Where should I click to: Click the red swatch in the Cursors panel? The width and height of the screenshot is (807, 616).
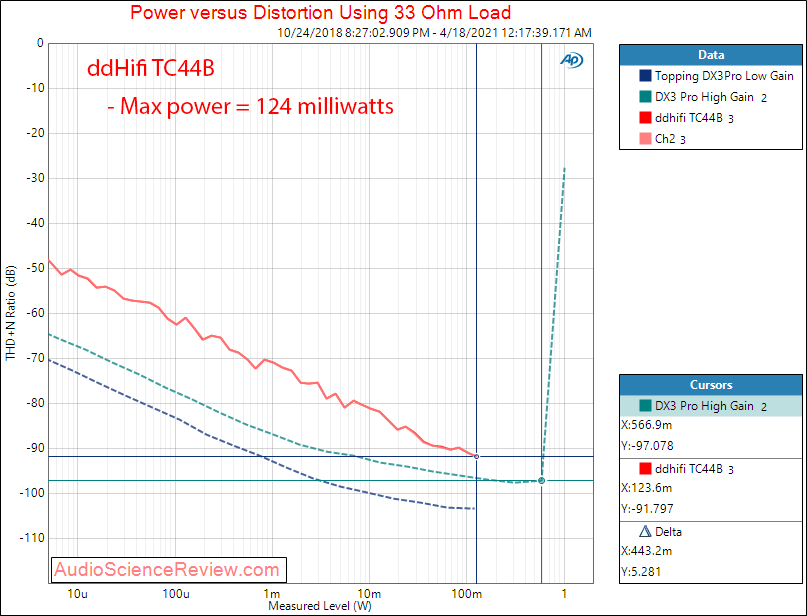(645, 468)
